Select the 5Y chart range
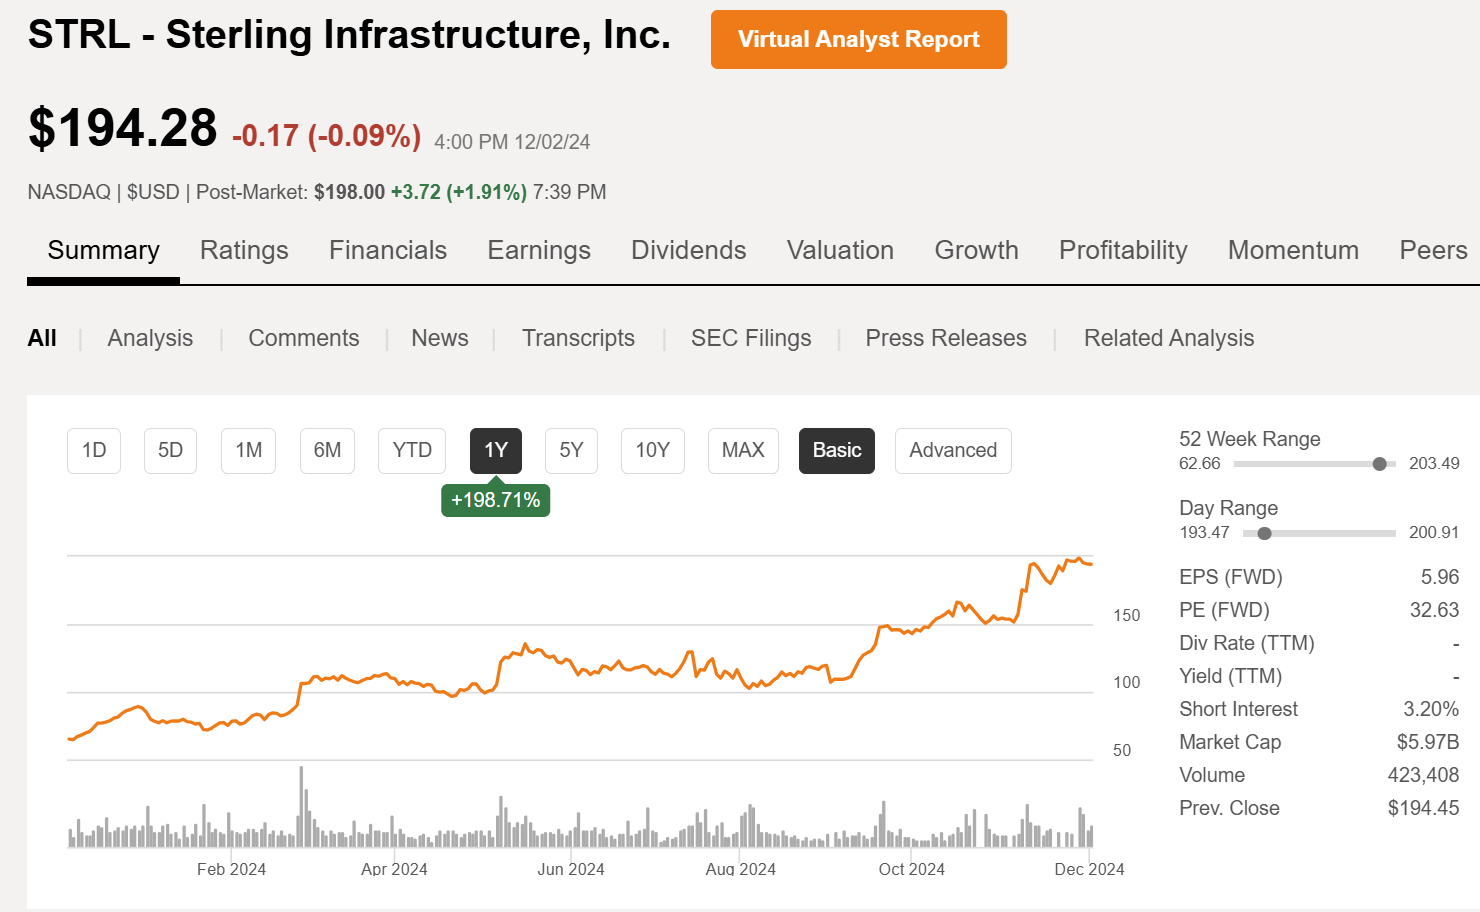Screen dimensions: 1480x912 point(571,450)
